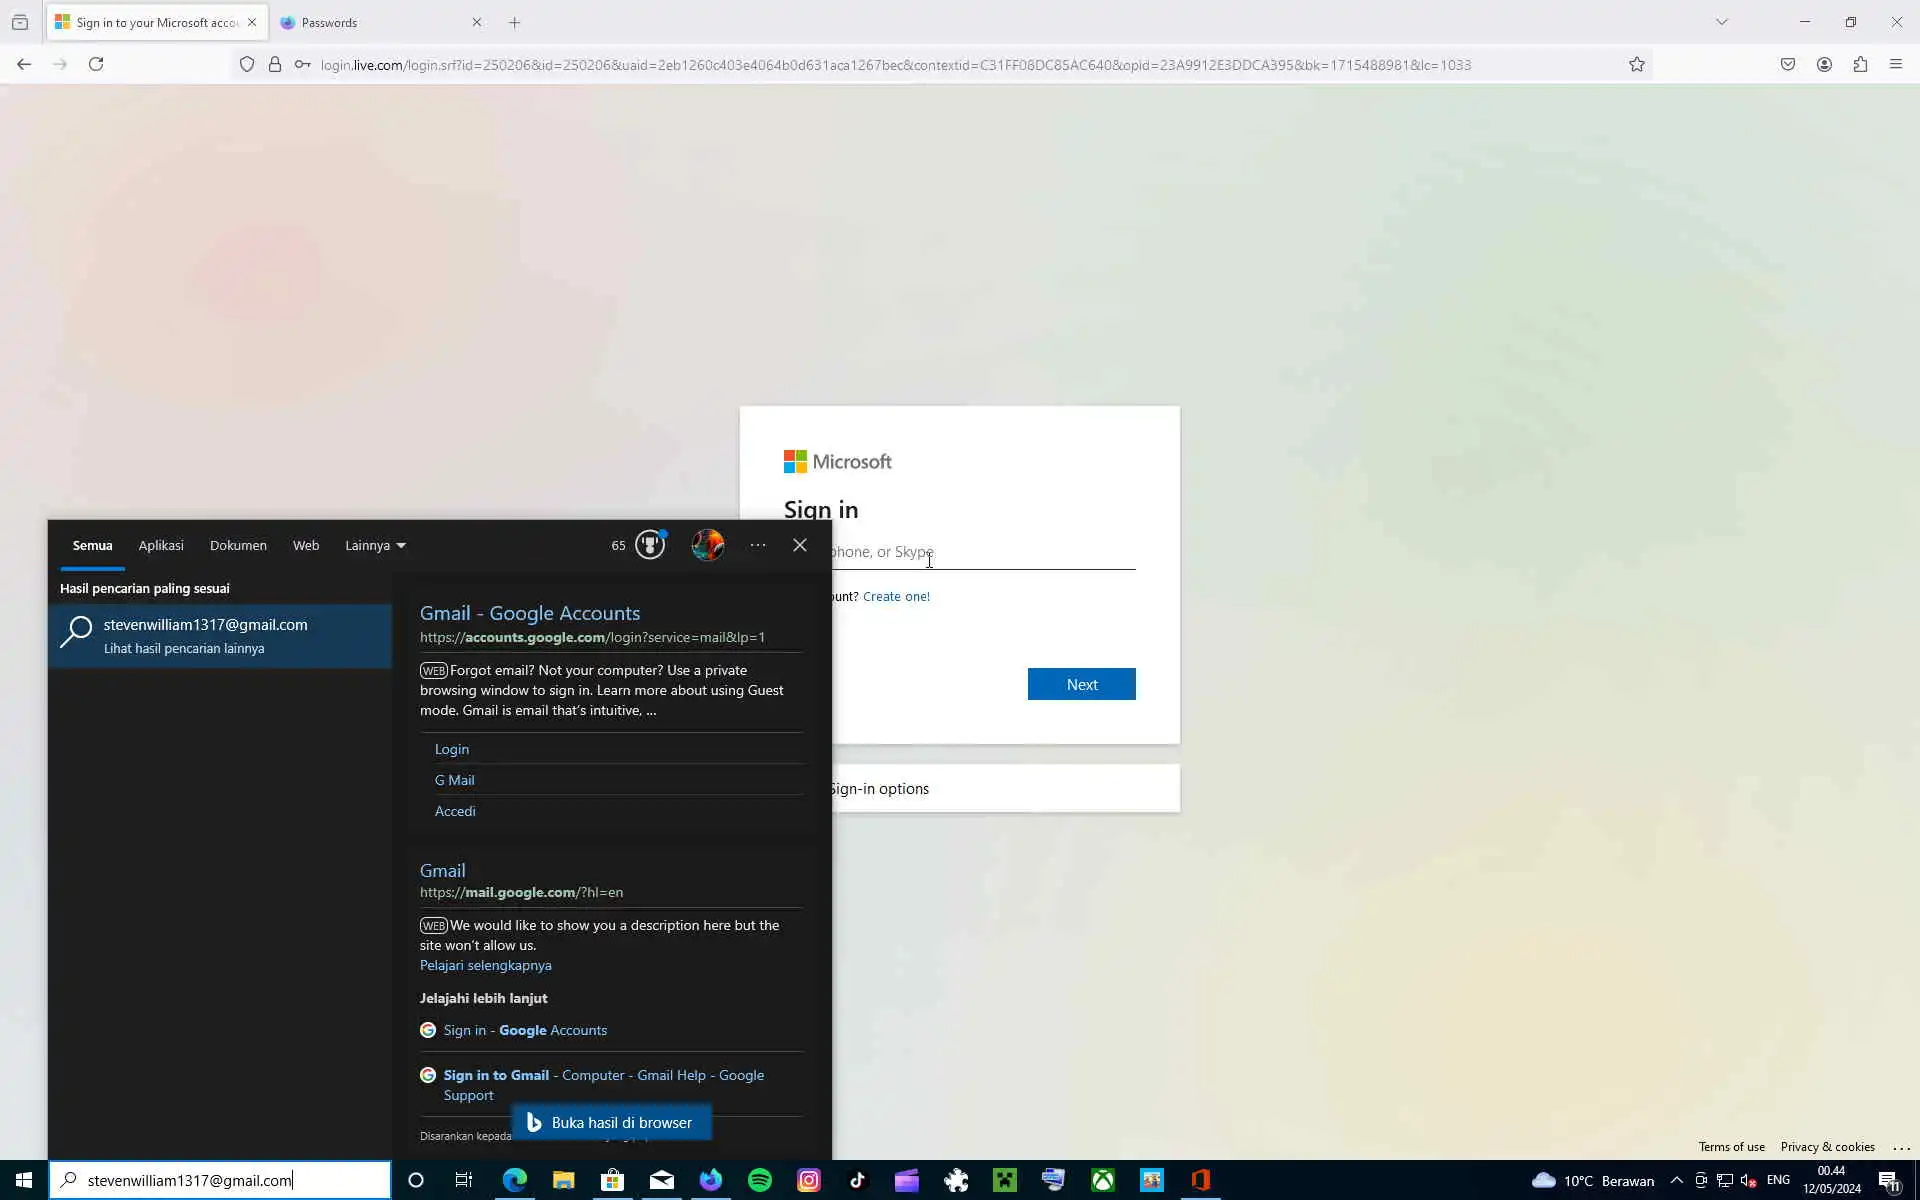The height and width of the screenshot is (1200, 1920).
Task: Launch Microsoft Edge from the taskbar
Action: pyautogui.click(x=515, y=1180)
